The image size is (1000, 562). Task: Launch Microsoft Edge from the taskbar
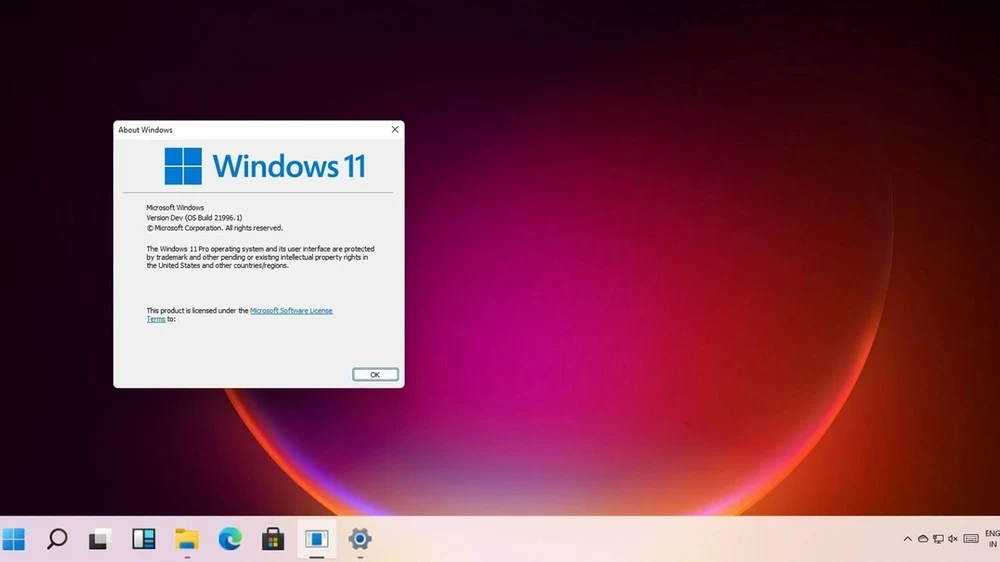(x=230, y=539)
